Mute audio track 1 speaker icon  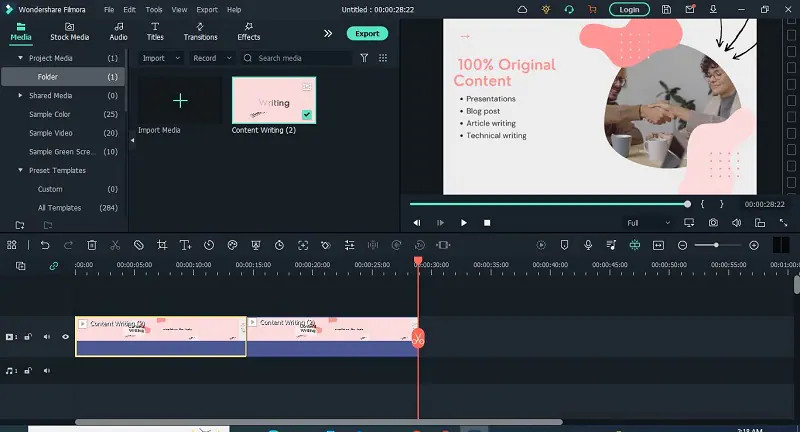tap(47, 371)
